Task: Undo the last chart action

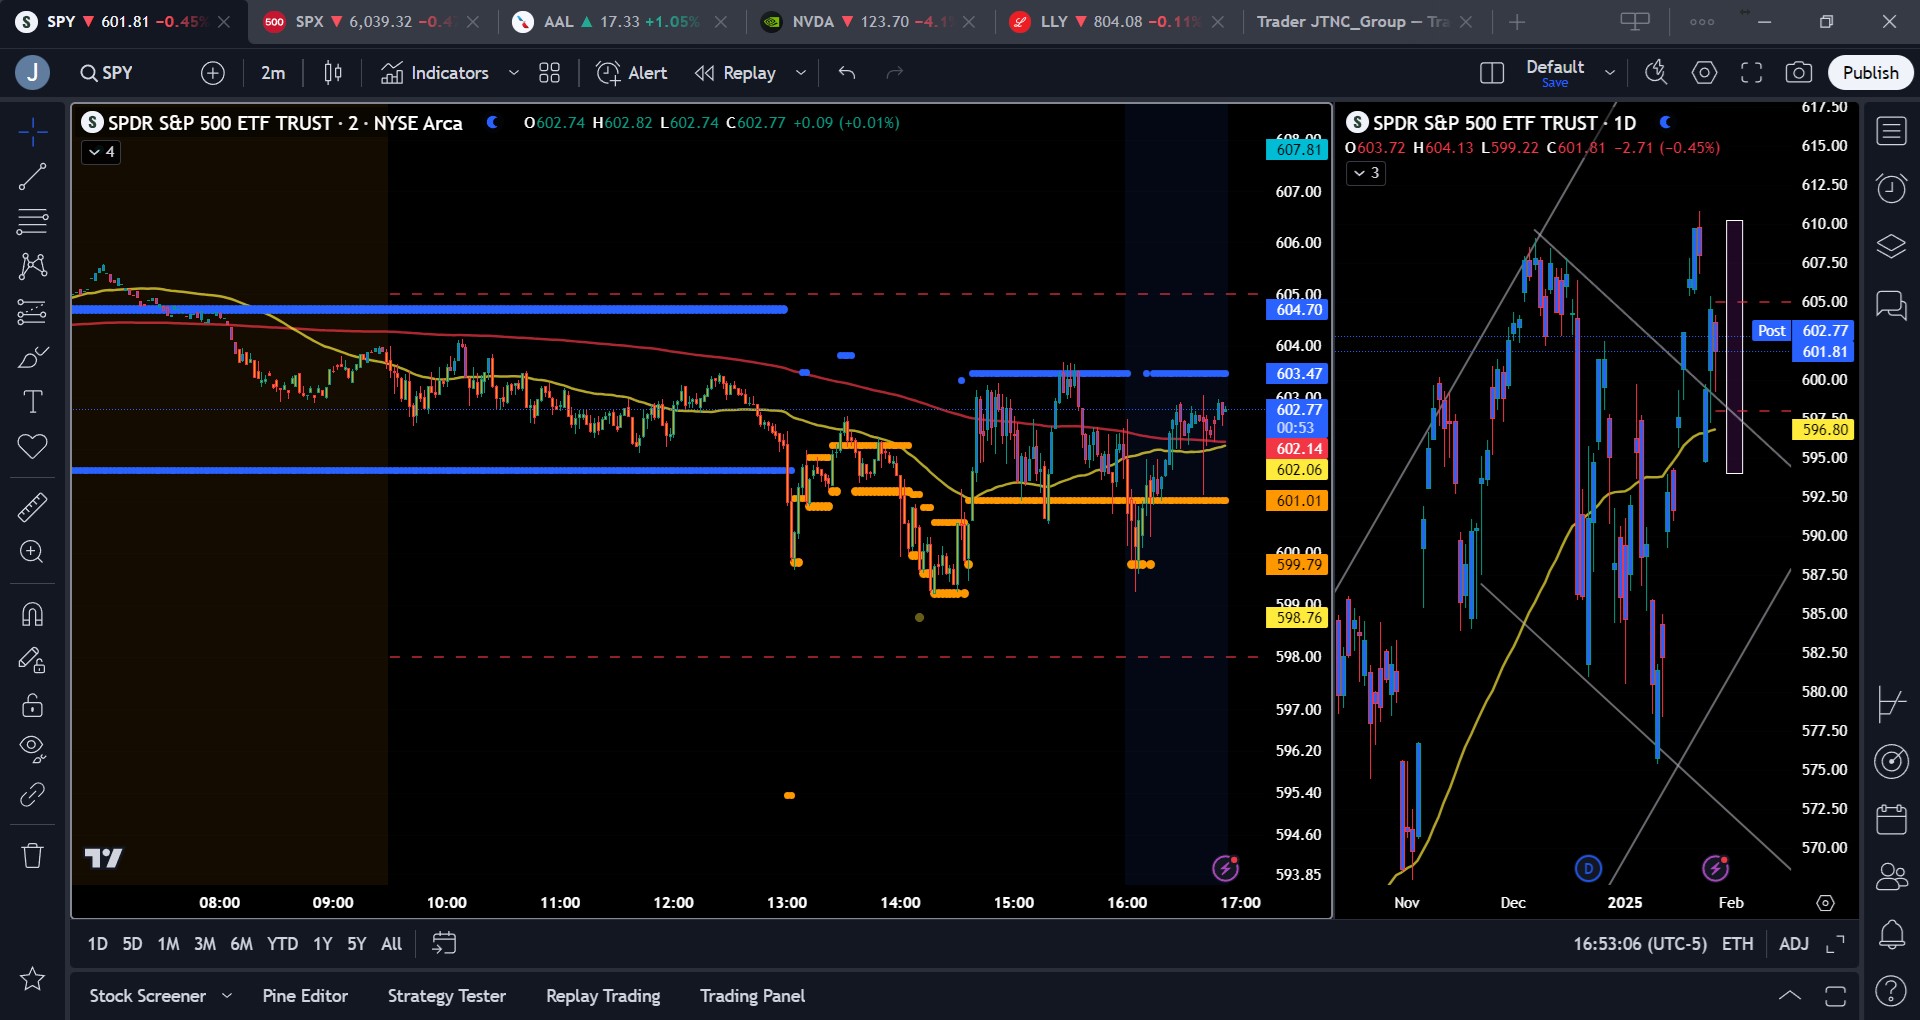Action: [847, 73]
